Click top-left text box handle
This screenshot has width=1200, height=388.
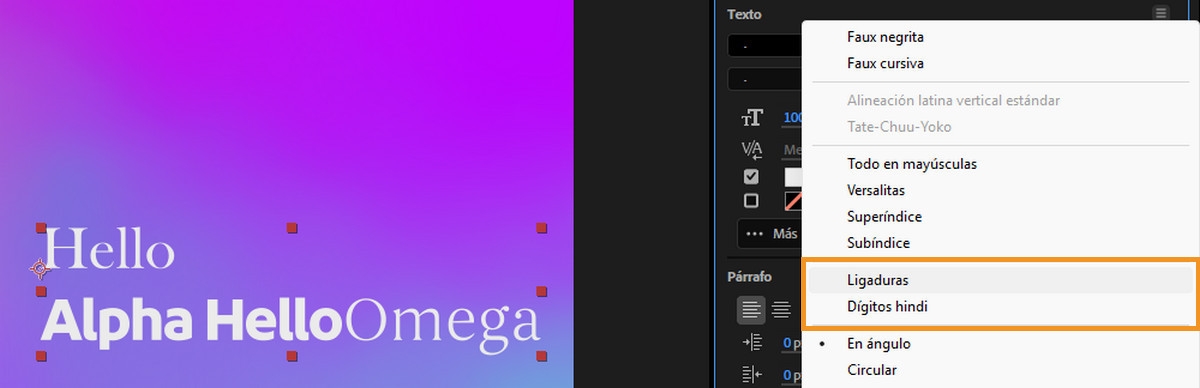click(42, 229)
